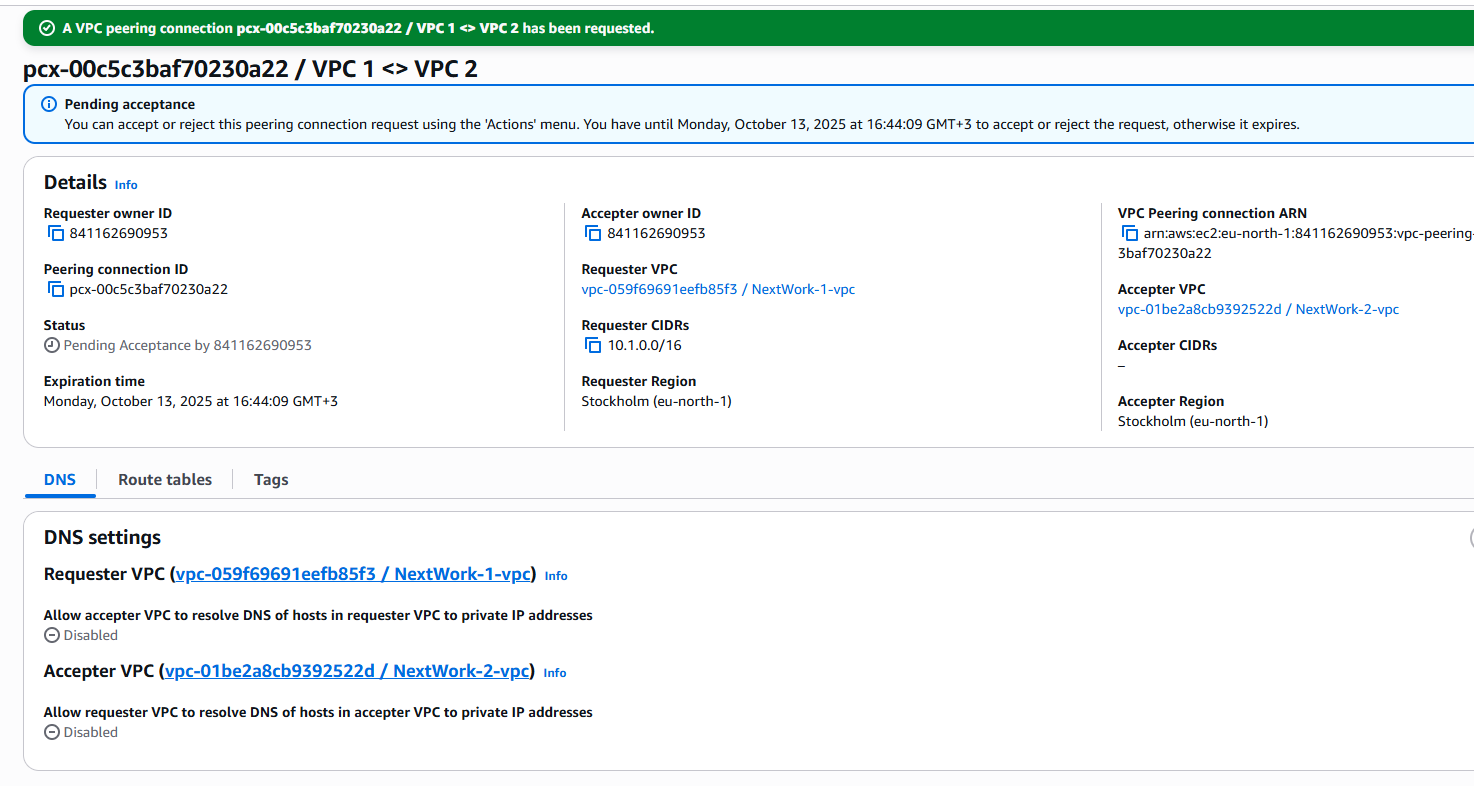
Task: Copy the Peering connection ID
Action: (56, 289)
